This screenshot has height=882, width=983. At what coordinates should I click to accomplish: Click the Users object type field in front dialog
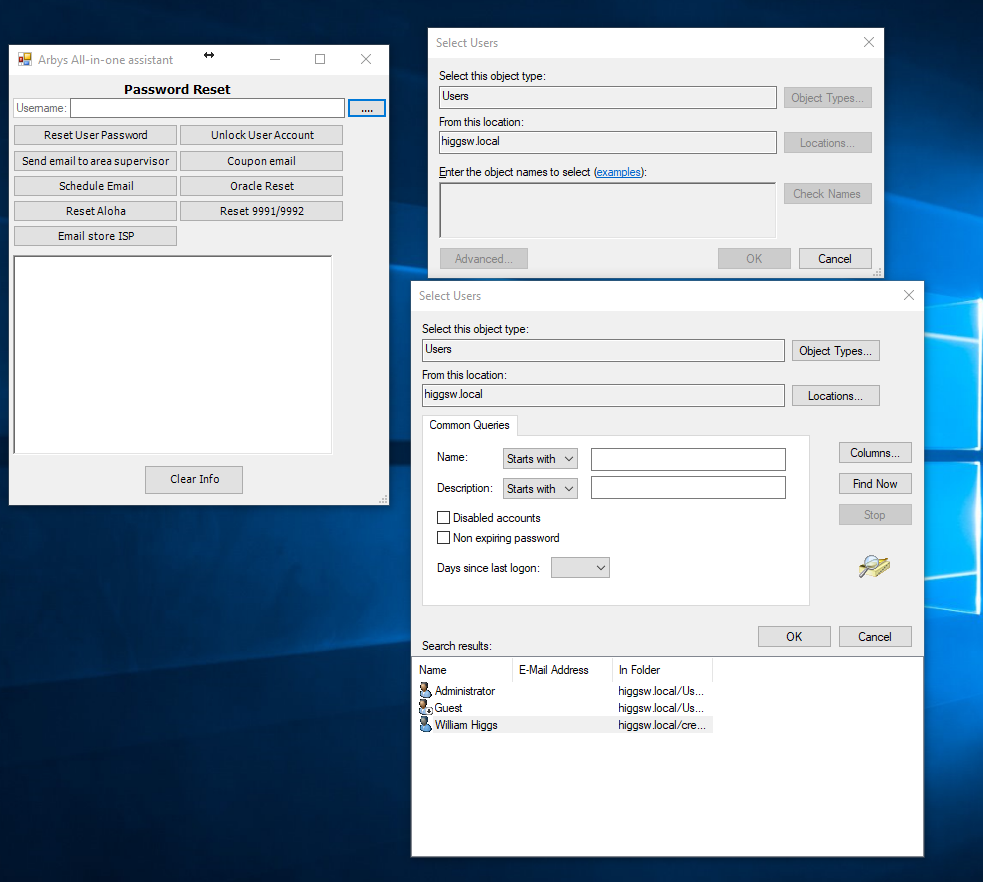point(603,350)
